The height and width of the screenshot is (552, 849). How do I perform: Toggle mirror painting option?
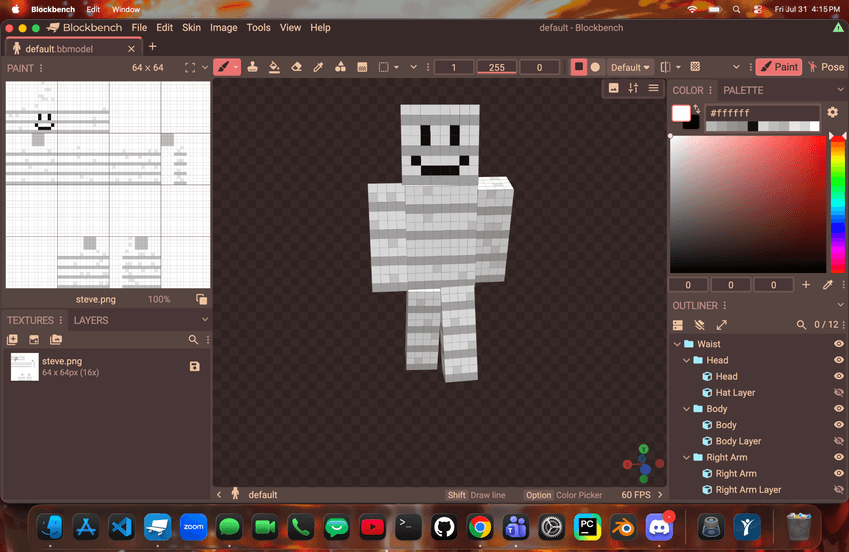tap(666, 67)
